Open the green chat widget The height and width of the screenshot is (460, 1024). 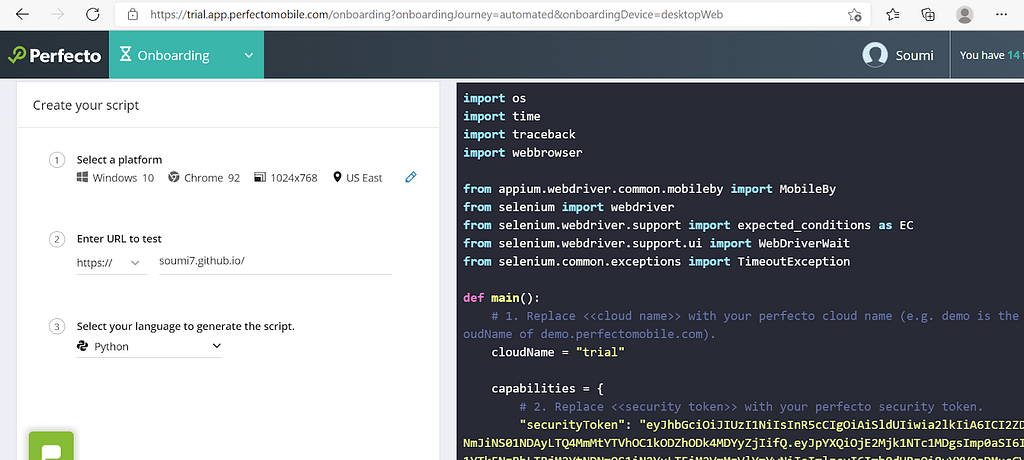coord(52,446)
